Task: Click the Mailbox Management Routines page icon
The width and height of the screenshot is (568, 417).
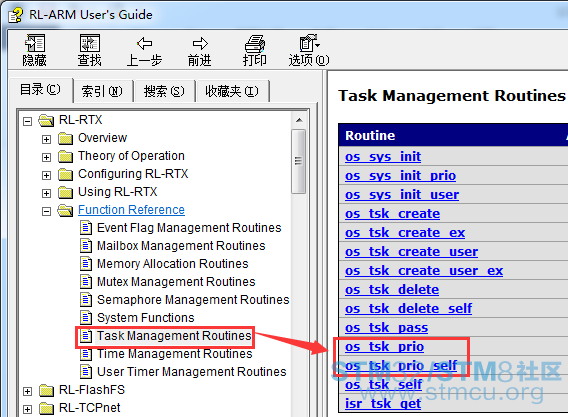Action: [86, 246]
